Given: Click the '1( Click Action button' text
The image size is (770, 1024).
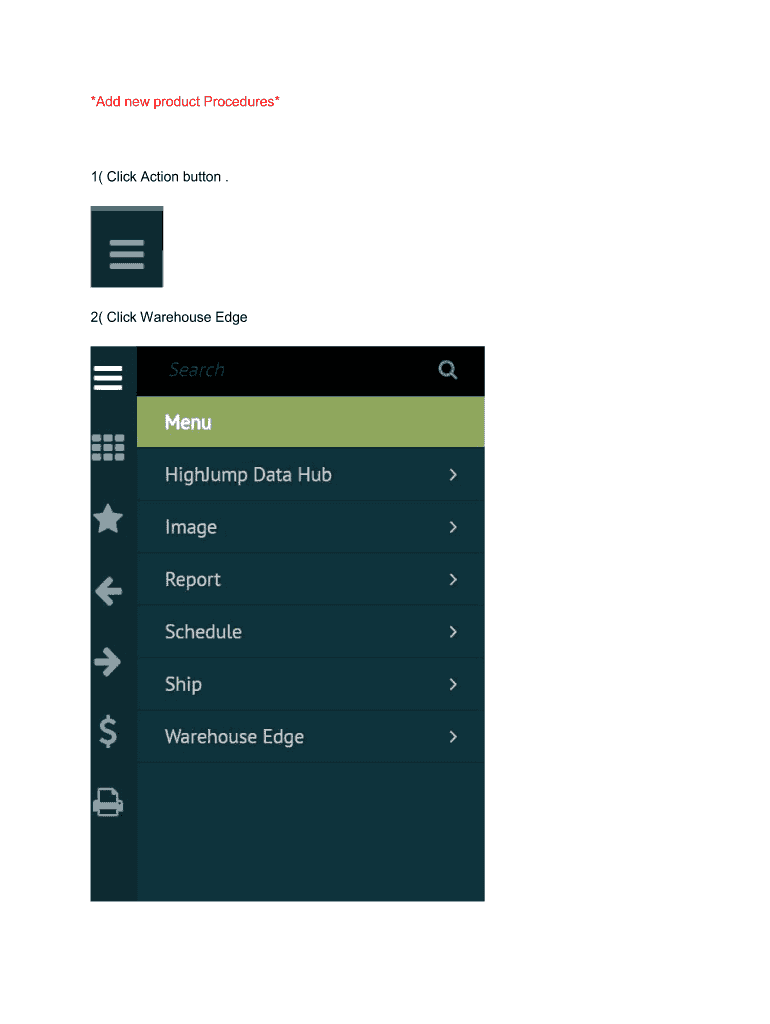Looking at the screenshot, I should pyautogui.click(x=159, y=177).
